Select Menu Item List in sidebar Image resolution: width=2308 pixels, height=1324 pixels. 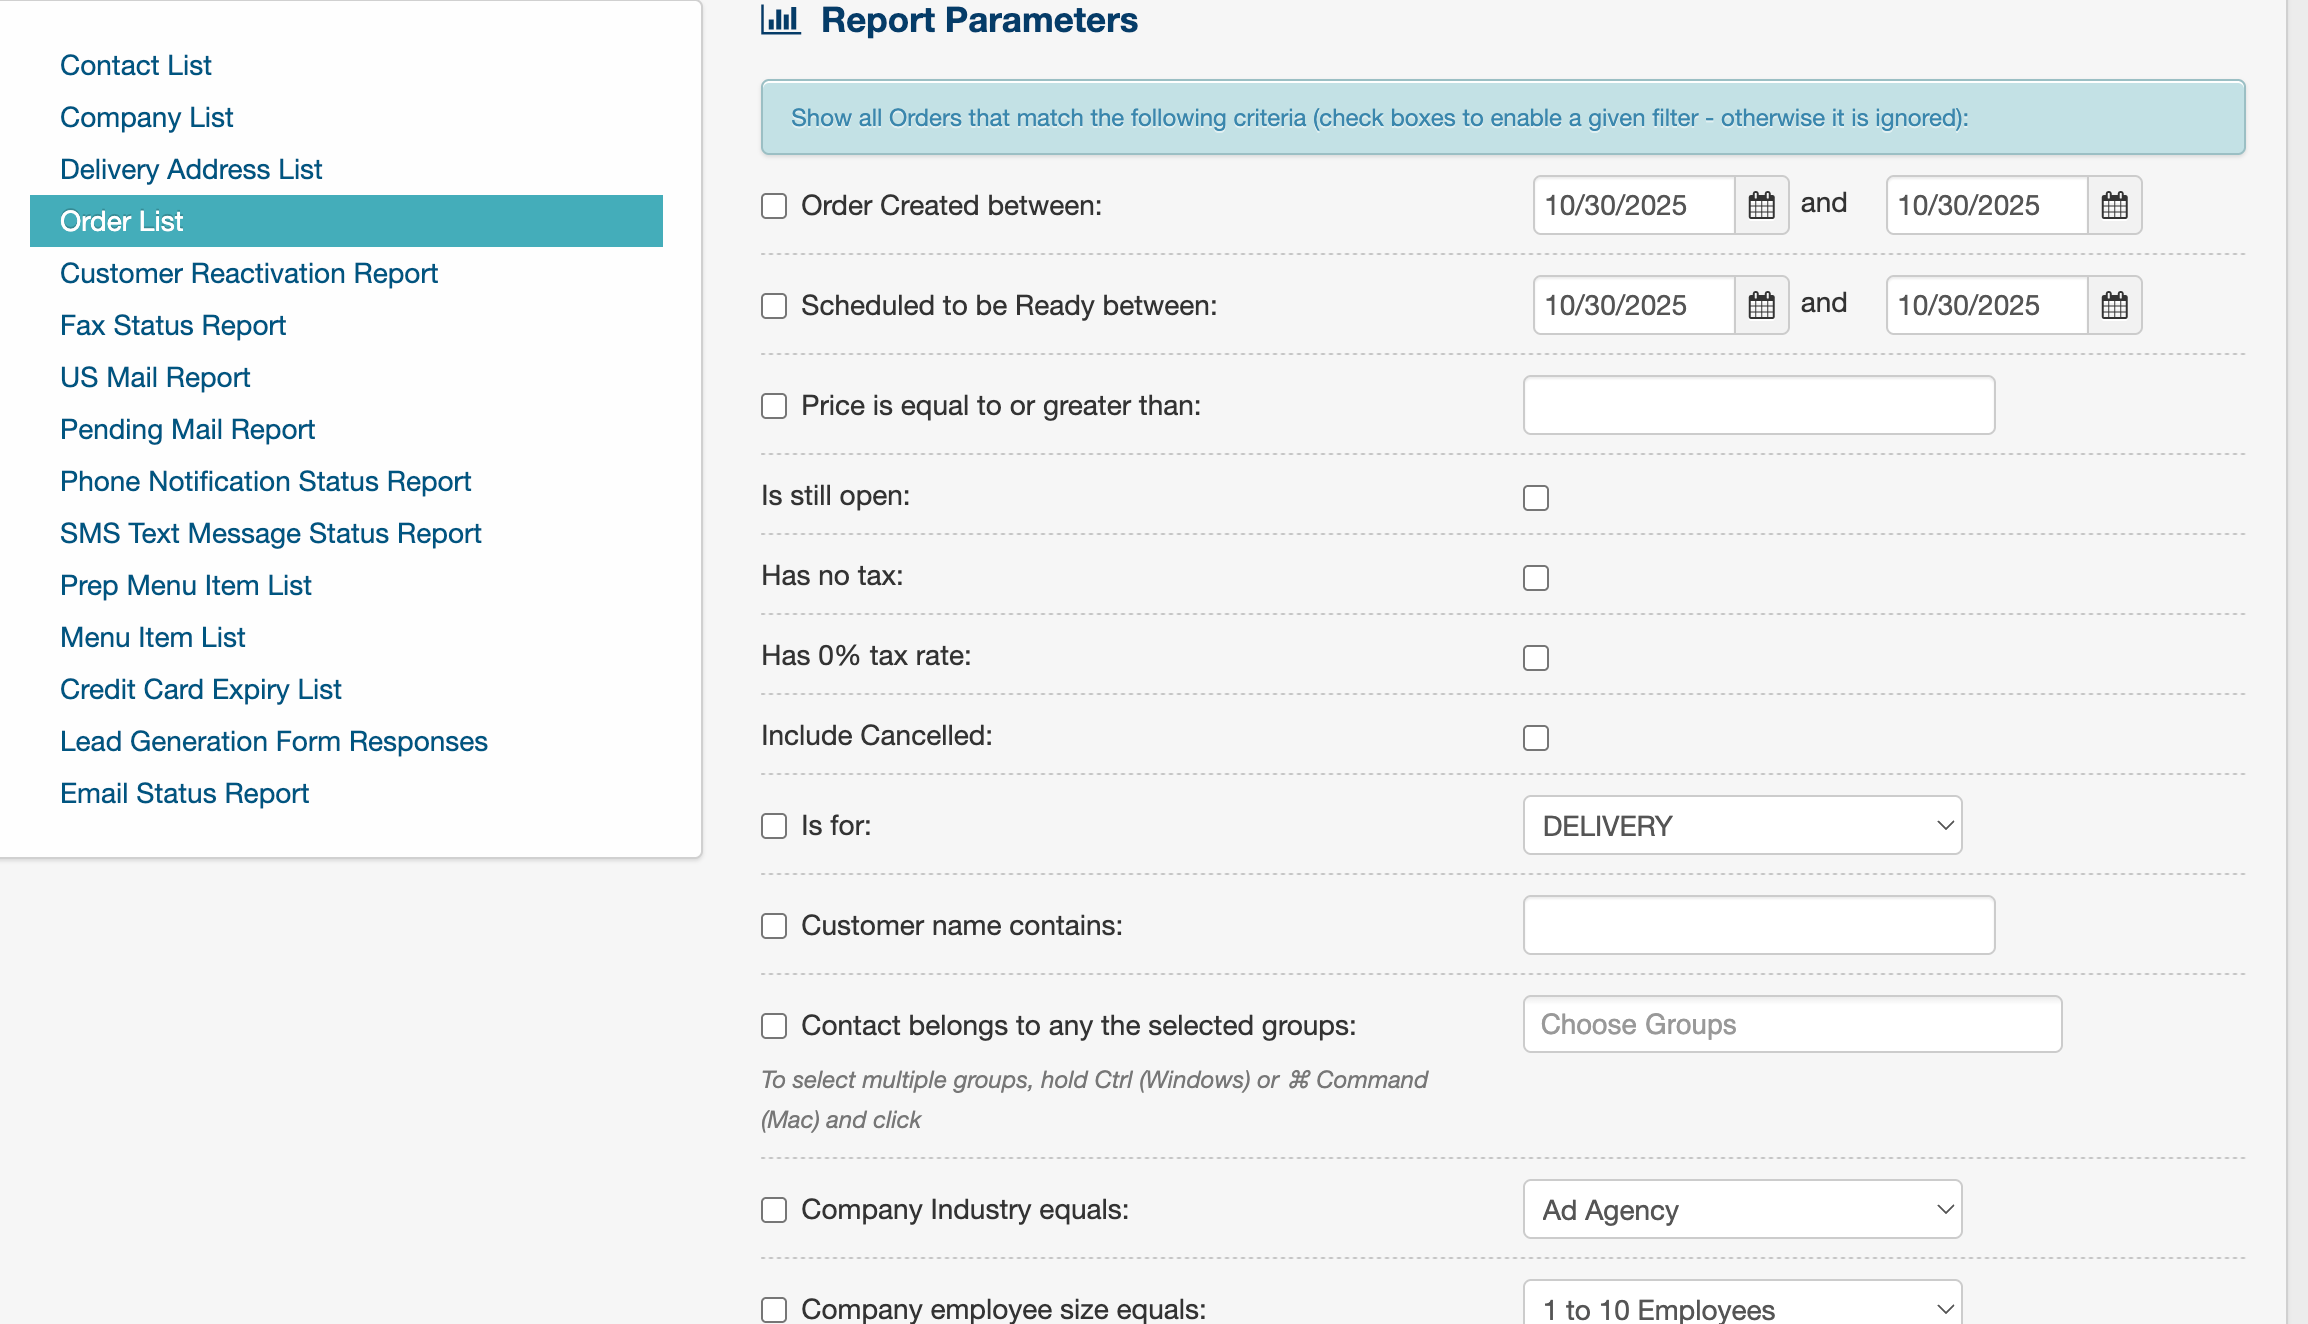(153, 637)
